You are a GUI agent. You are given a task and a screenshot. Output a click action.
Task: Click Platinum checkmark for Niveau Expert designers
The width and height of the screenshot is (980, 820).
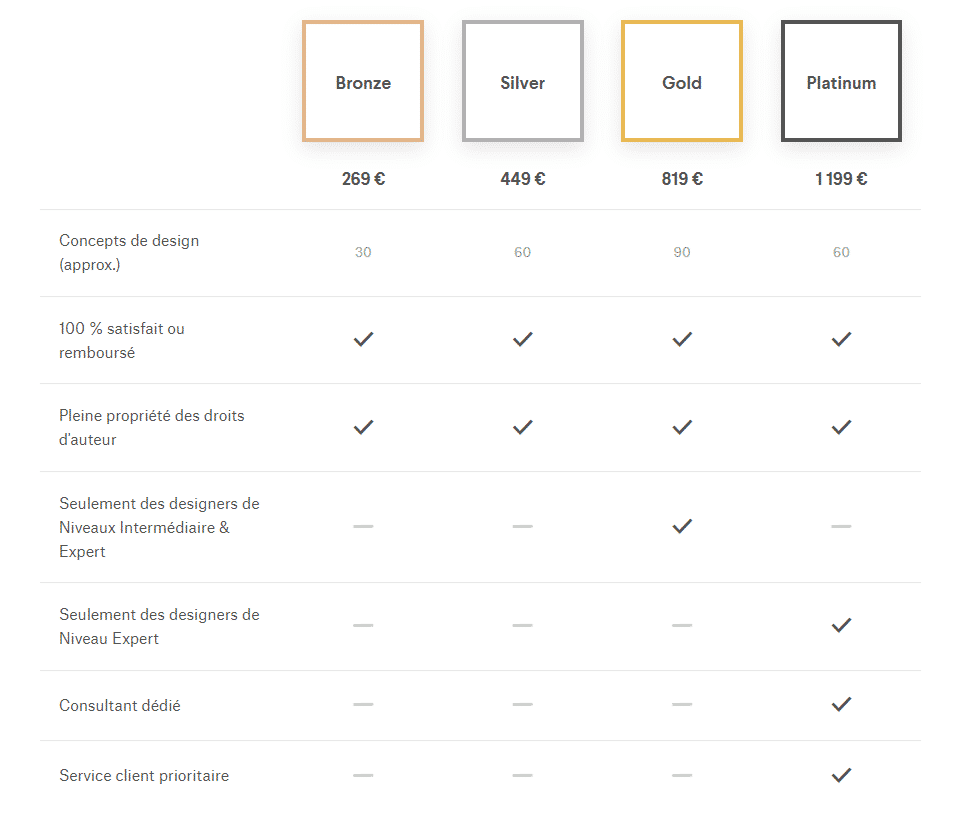tap(841, 625)
